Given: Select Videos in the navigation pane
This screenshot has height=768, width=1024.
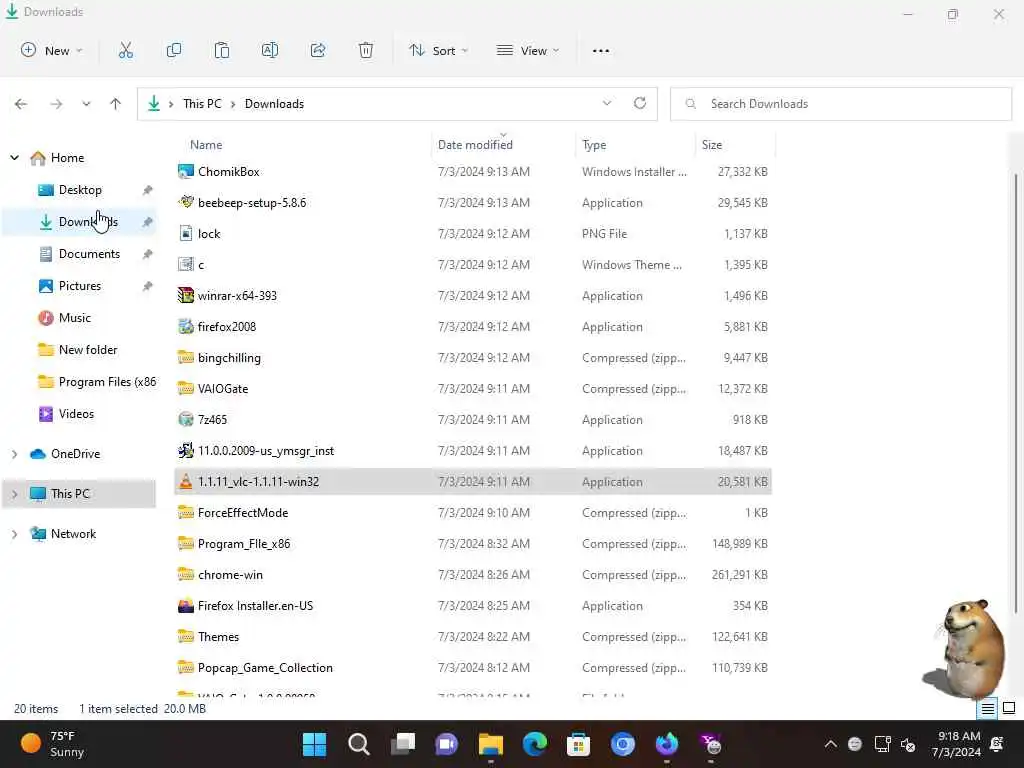Looking at the screenshot, I should pyautogui.click(x=76, y=413).
